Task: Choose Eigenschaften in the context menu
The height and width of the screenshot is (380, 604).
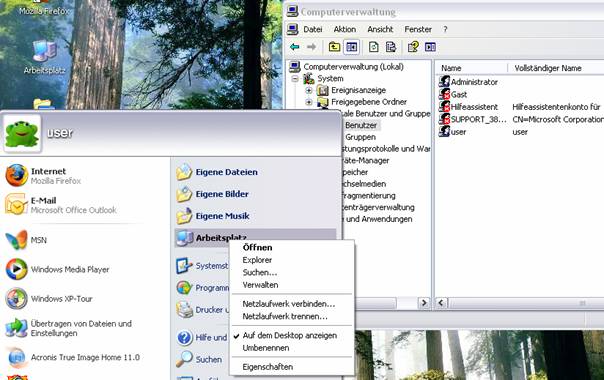Action: [292, 367]
